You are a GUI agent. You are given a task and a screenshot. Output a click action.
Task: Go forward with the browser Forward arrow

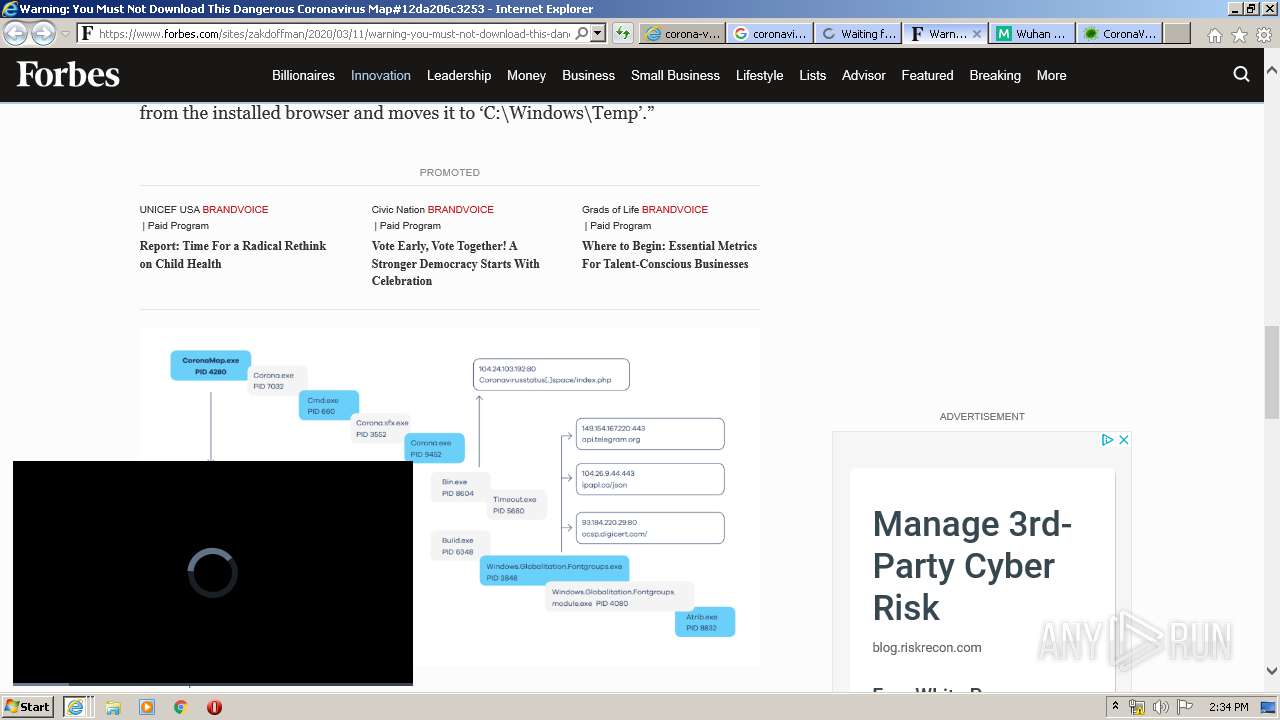coord(43,33)
